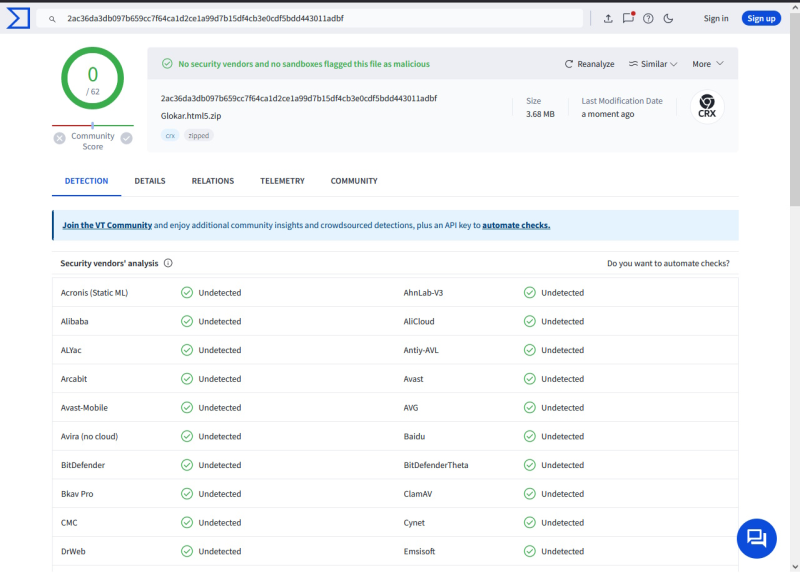This screenshot has height=573, width=800.
Task: Click Baidu undetected check icon
Action: click(530, 436)
